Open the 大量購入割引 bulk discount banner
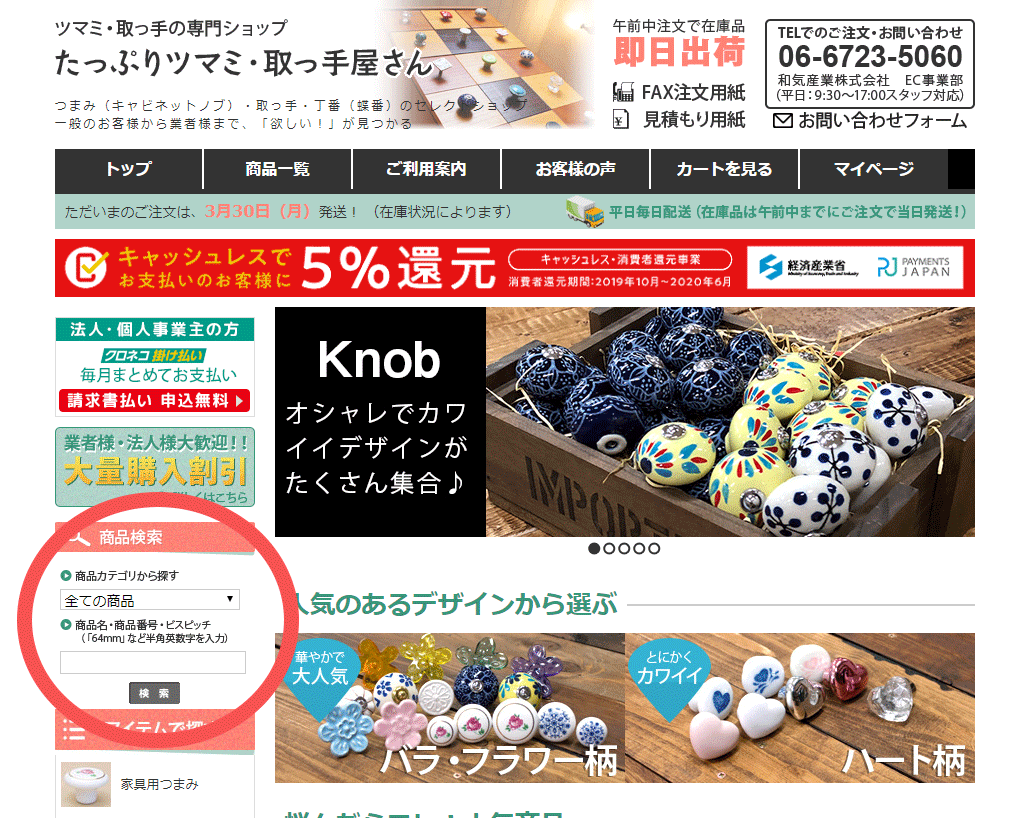Image resolution: width=1027 pixels, height=818 pixels. click(x=155, y=468)
